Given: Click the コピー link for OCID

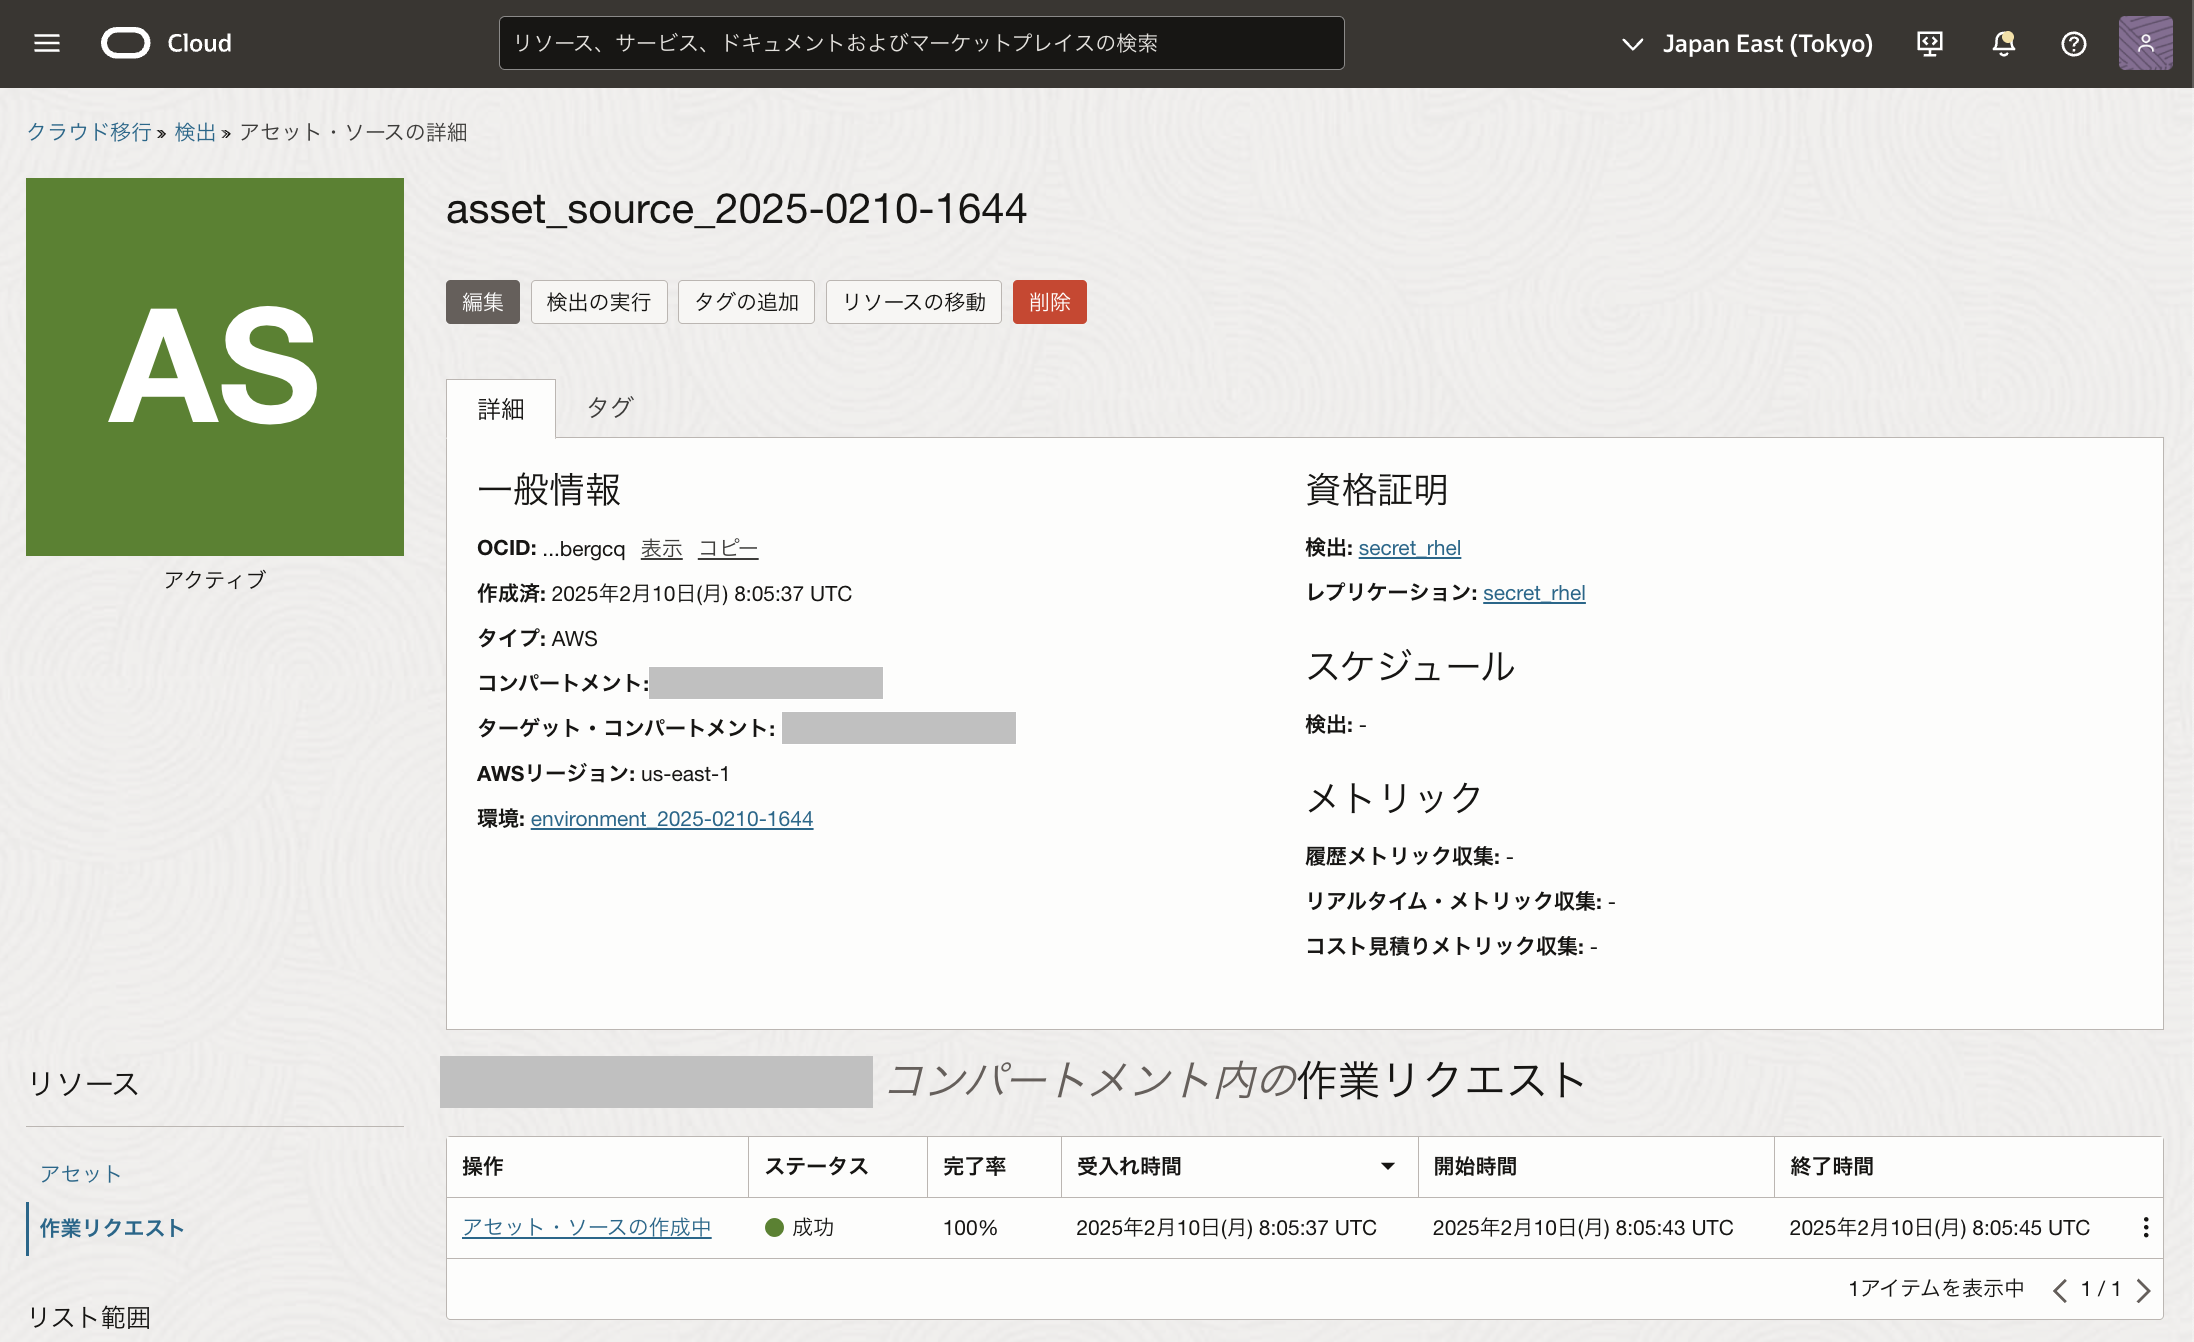Looking at the screenshot, I should click(727, 548).
